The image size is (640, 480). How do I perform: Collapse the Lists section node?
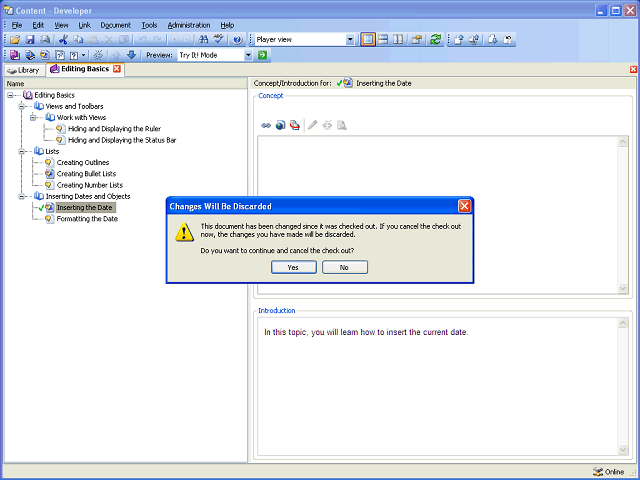pos(22,151)
